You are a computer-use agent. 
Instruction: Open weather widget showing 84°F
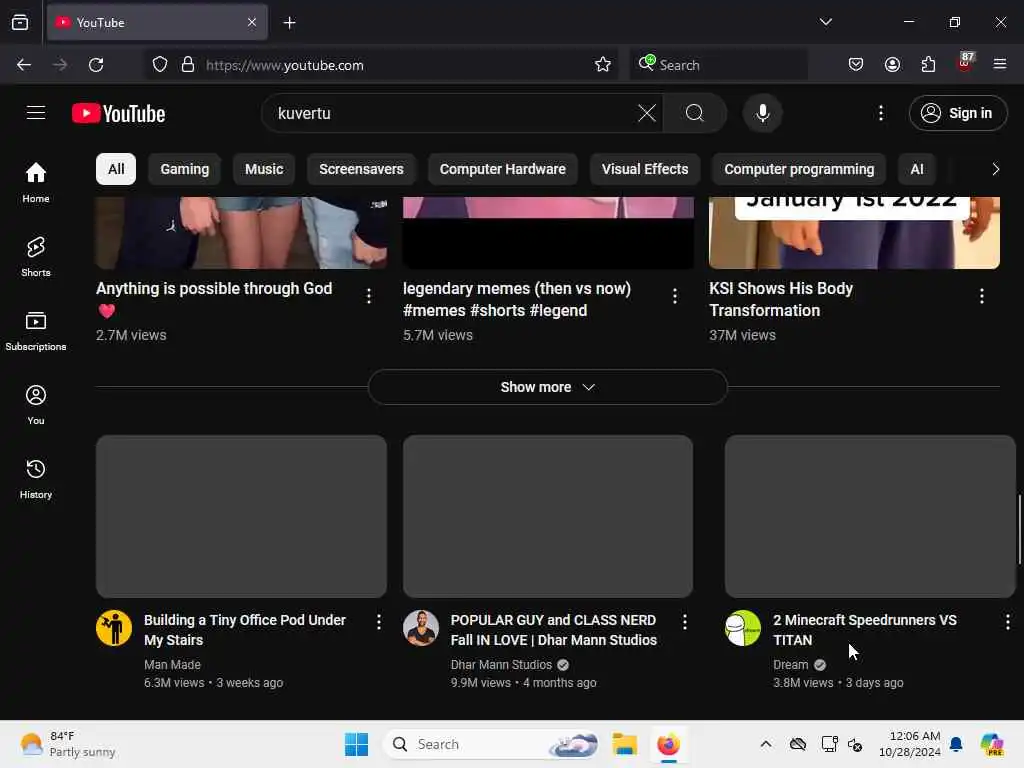(x=69, y=744)
